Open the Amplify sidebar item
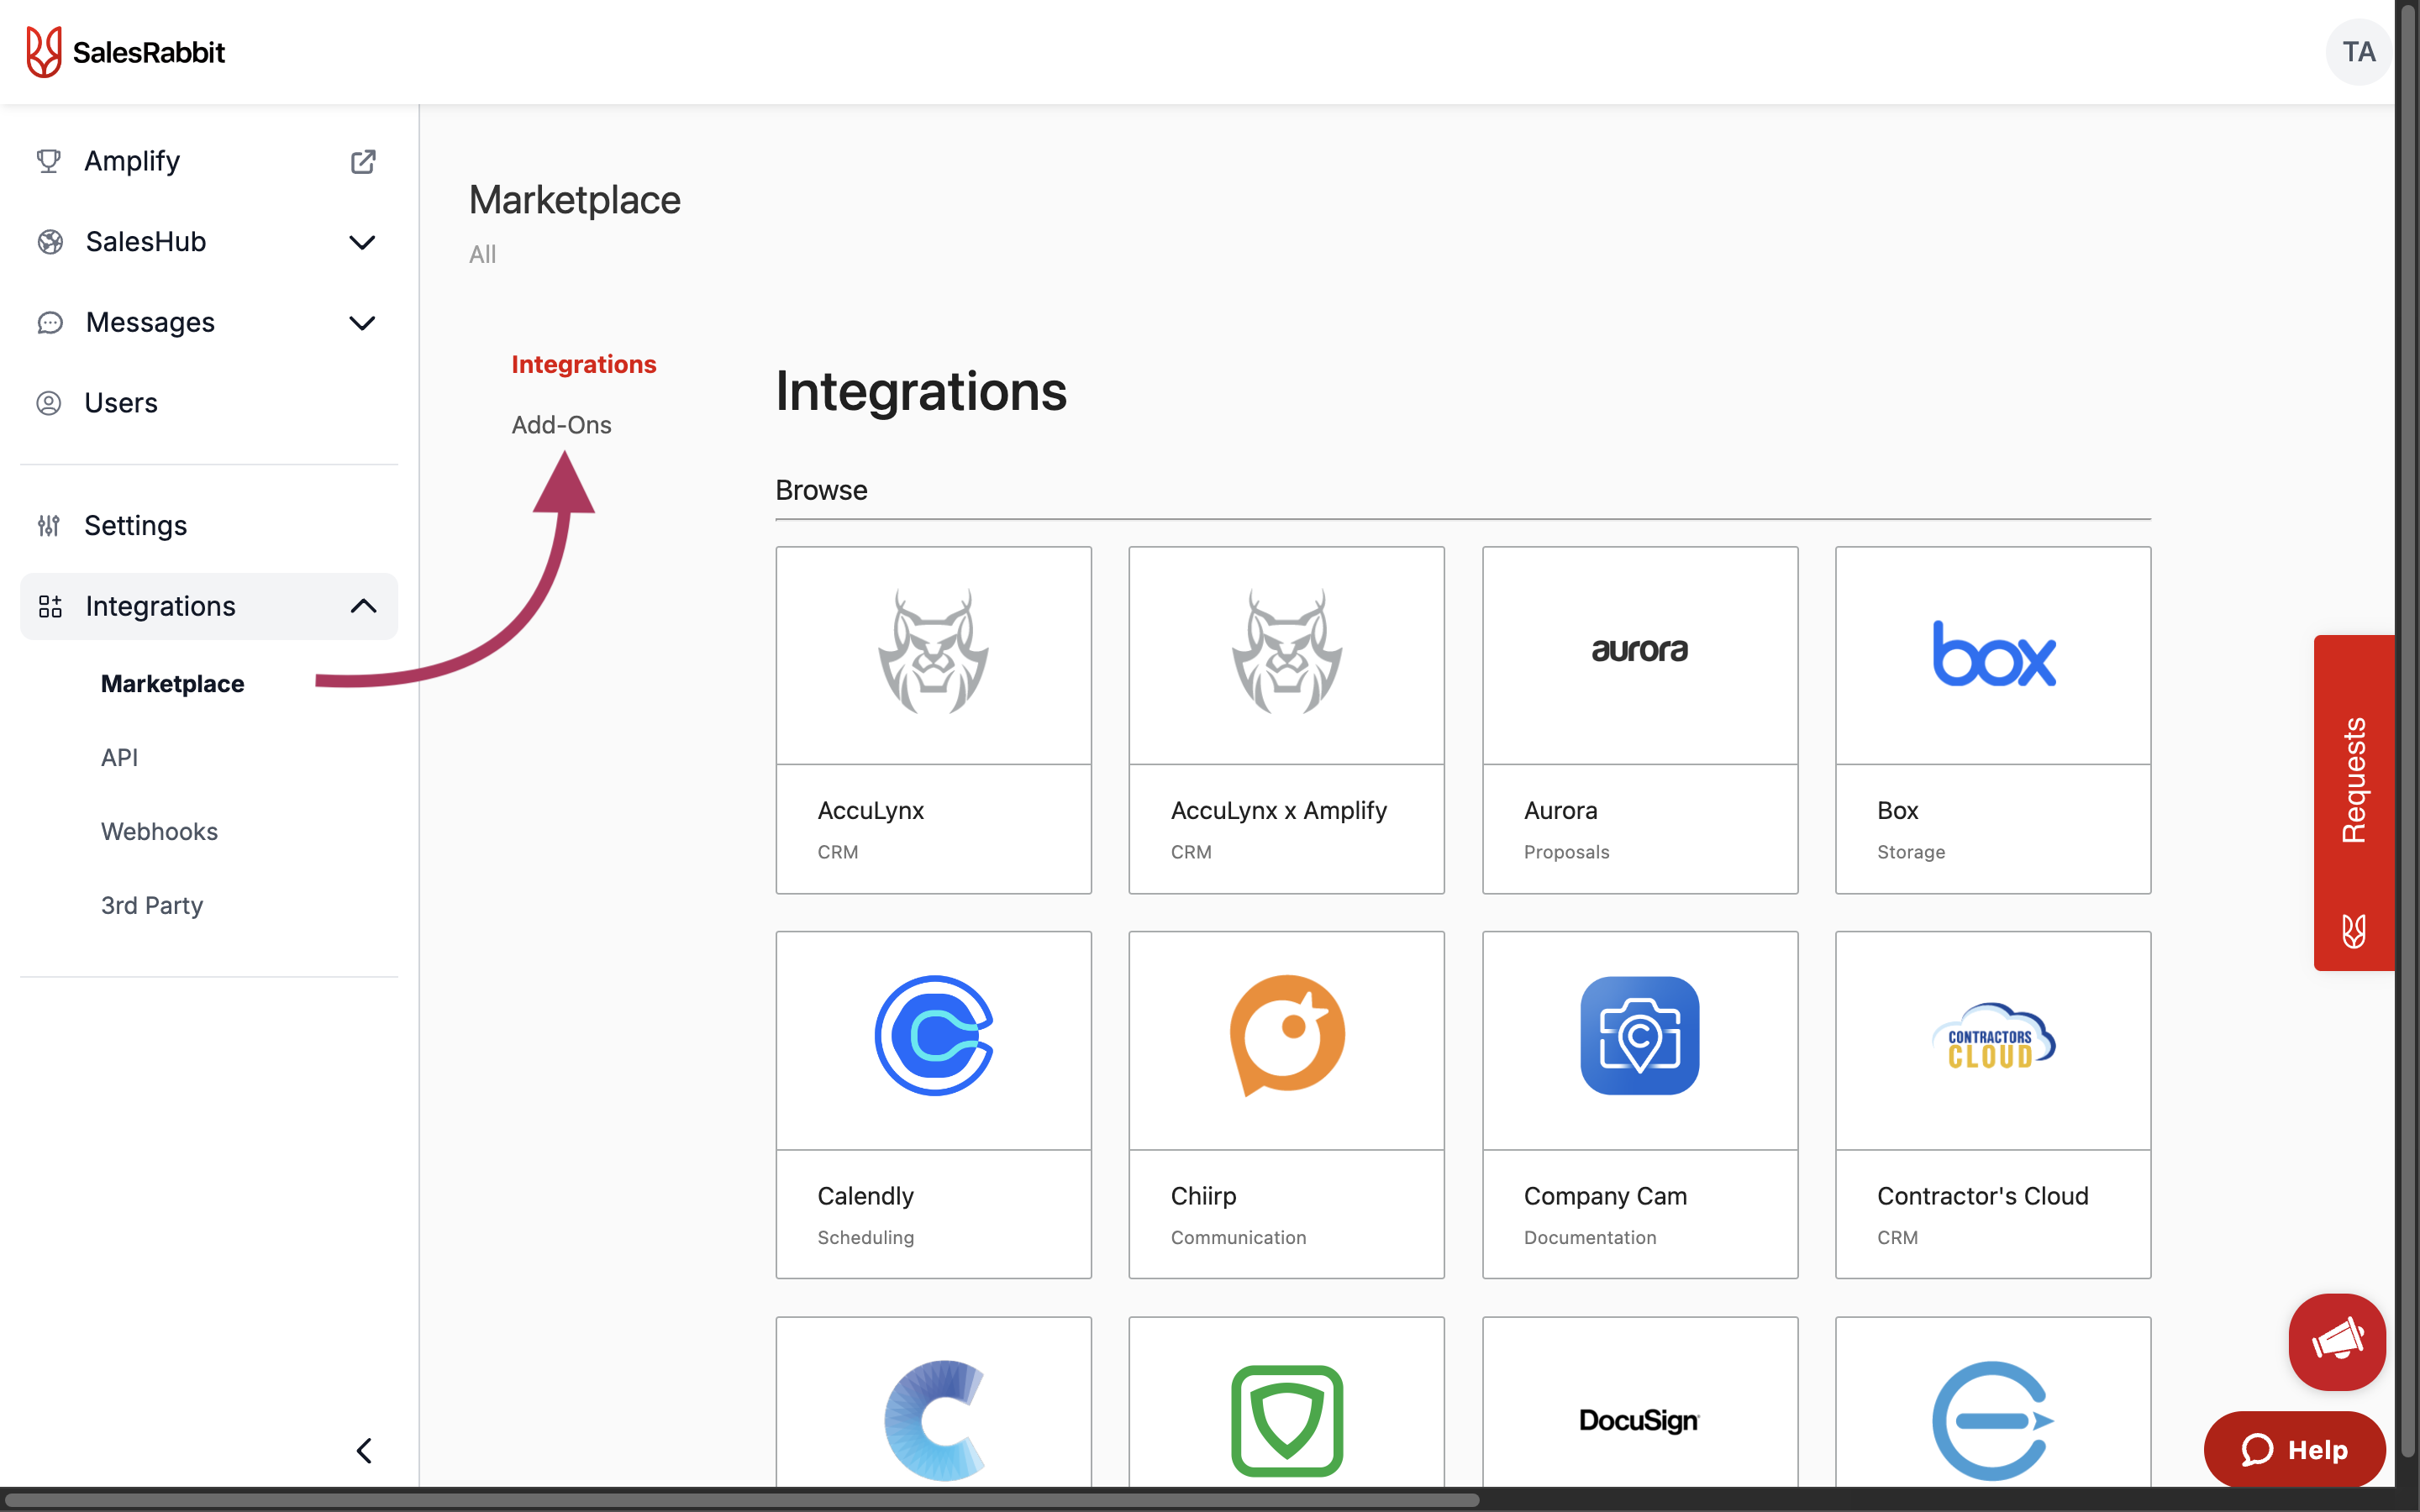2420x1512 pixels. pos(132,161)
